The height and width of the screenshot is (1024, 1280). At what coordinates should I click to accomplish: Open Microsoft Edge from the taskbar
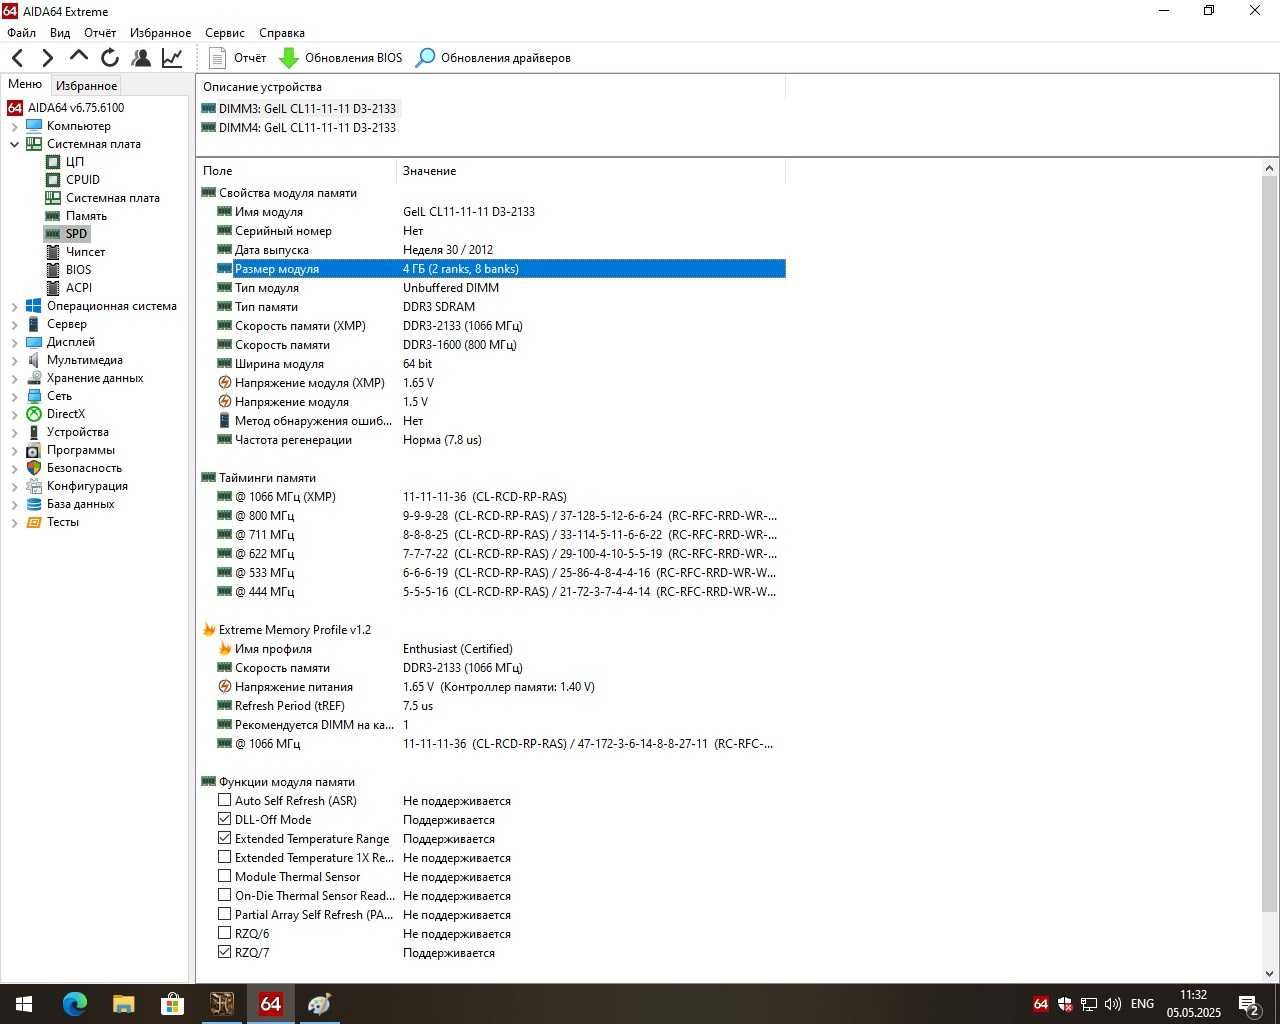pyautogui.click(x=75, y=1003)
